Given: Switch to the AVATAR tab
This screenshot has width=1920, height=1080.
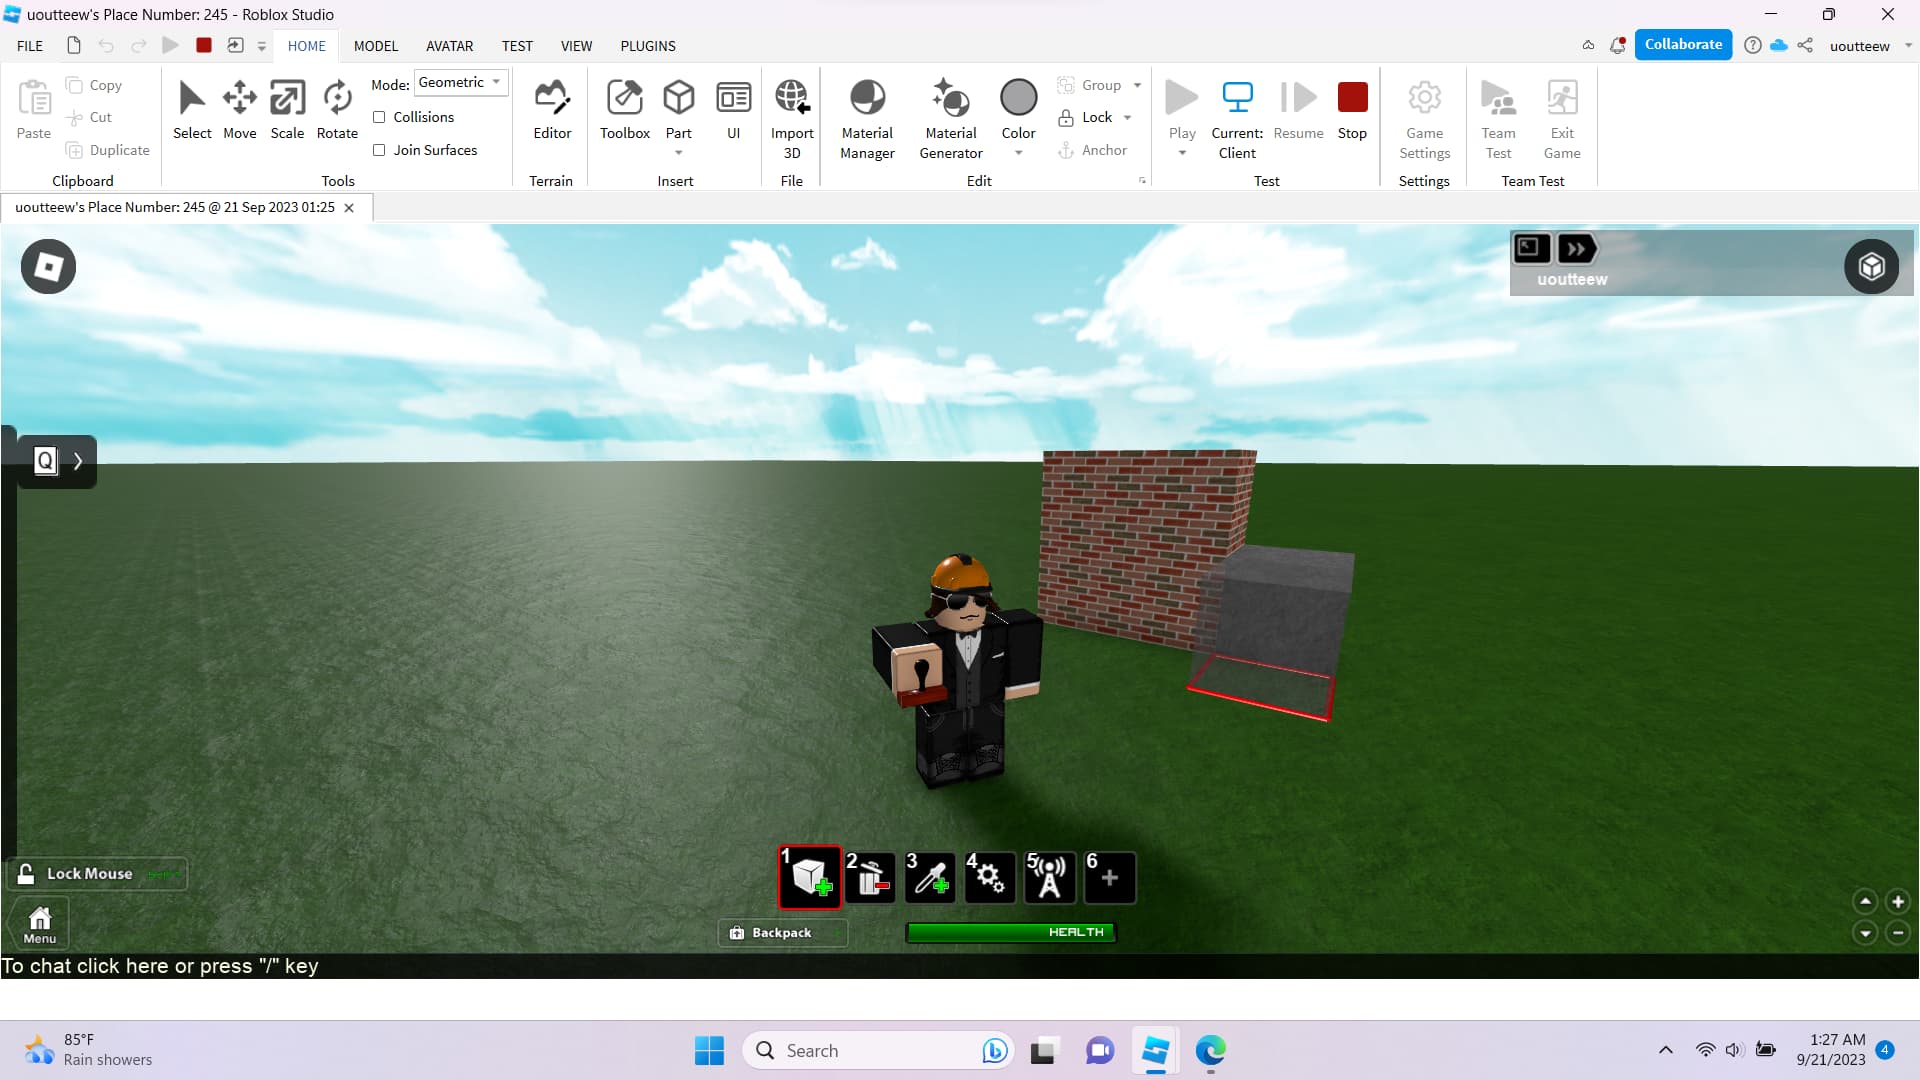Looking at the screenshot, I should coord(449,46).
